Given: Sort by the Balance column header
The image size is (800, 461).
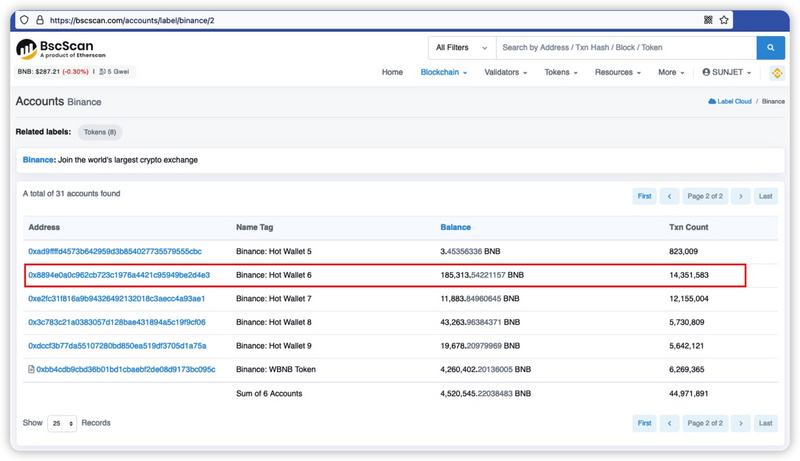Looking at the screenshot, I should (456, 227).
